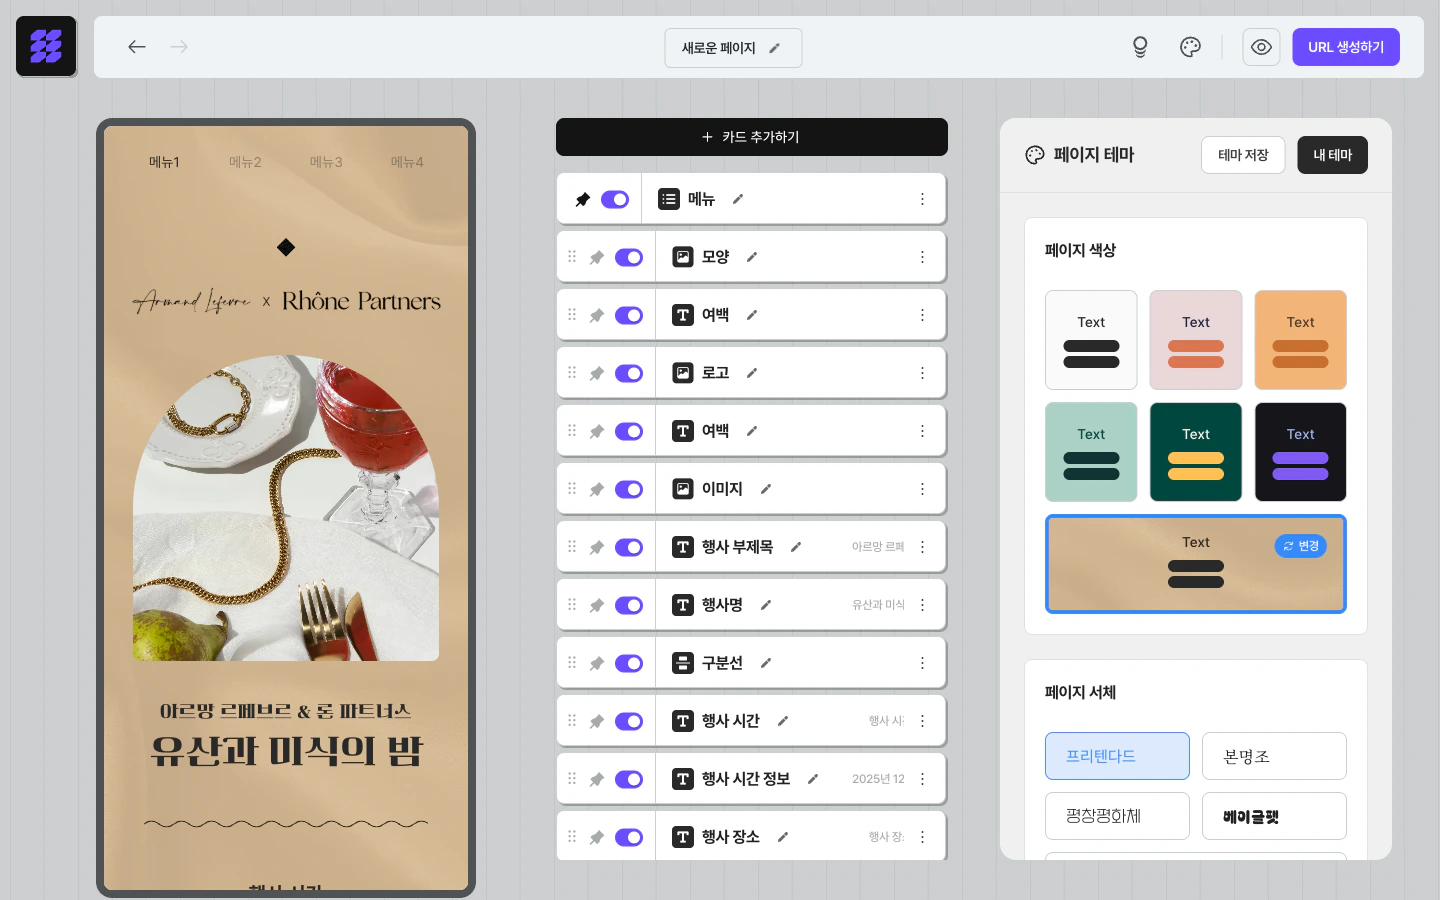Choose the white page color theme
The width and height of the screenshot is (1440, 900).
[x=1091, y=340]
